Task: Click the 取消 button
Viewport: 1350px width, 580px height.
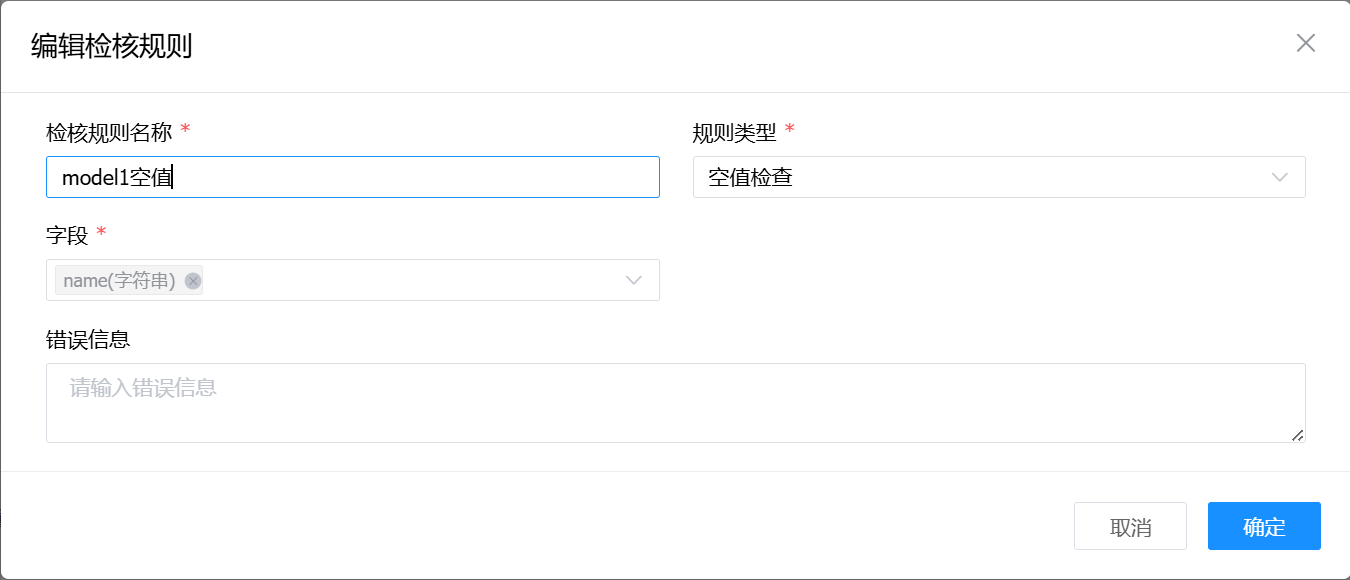Action: (x=1130, y=526)
